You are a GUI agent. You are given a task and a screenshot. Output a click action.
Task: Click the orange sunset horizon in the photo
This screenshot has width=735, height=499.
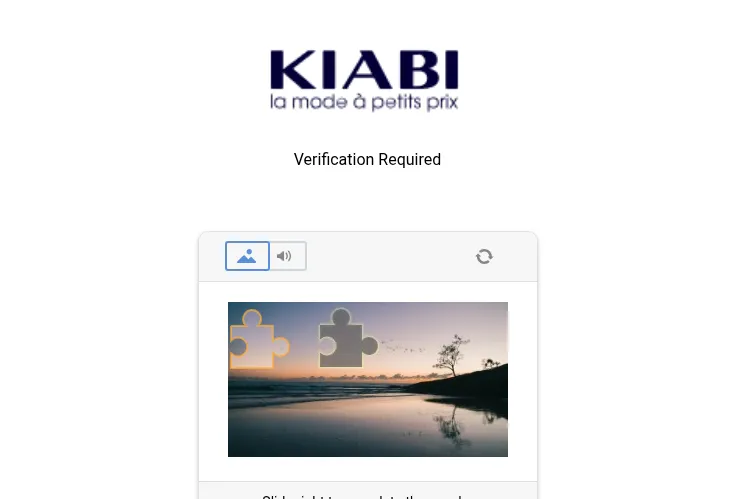coord(328,376)
